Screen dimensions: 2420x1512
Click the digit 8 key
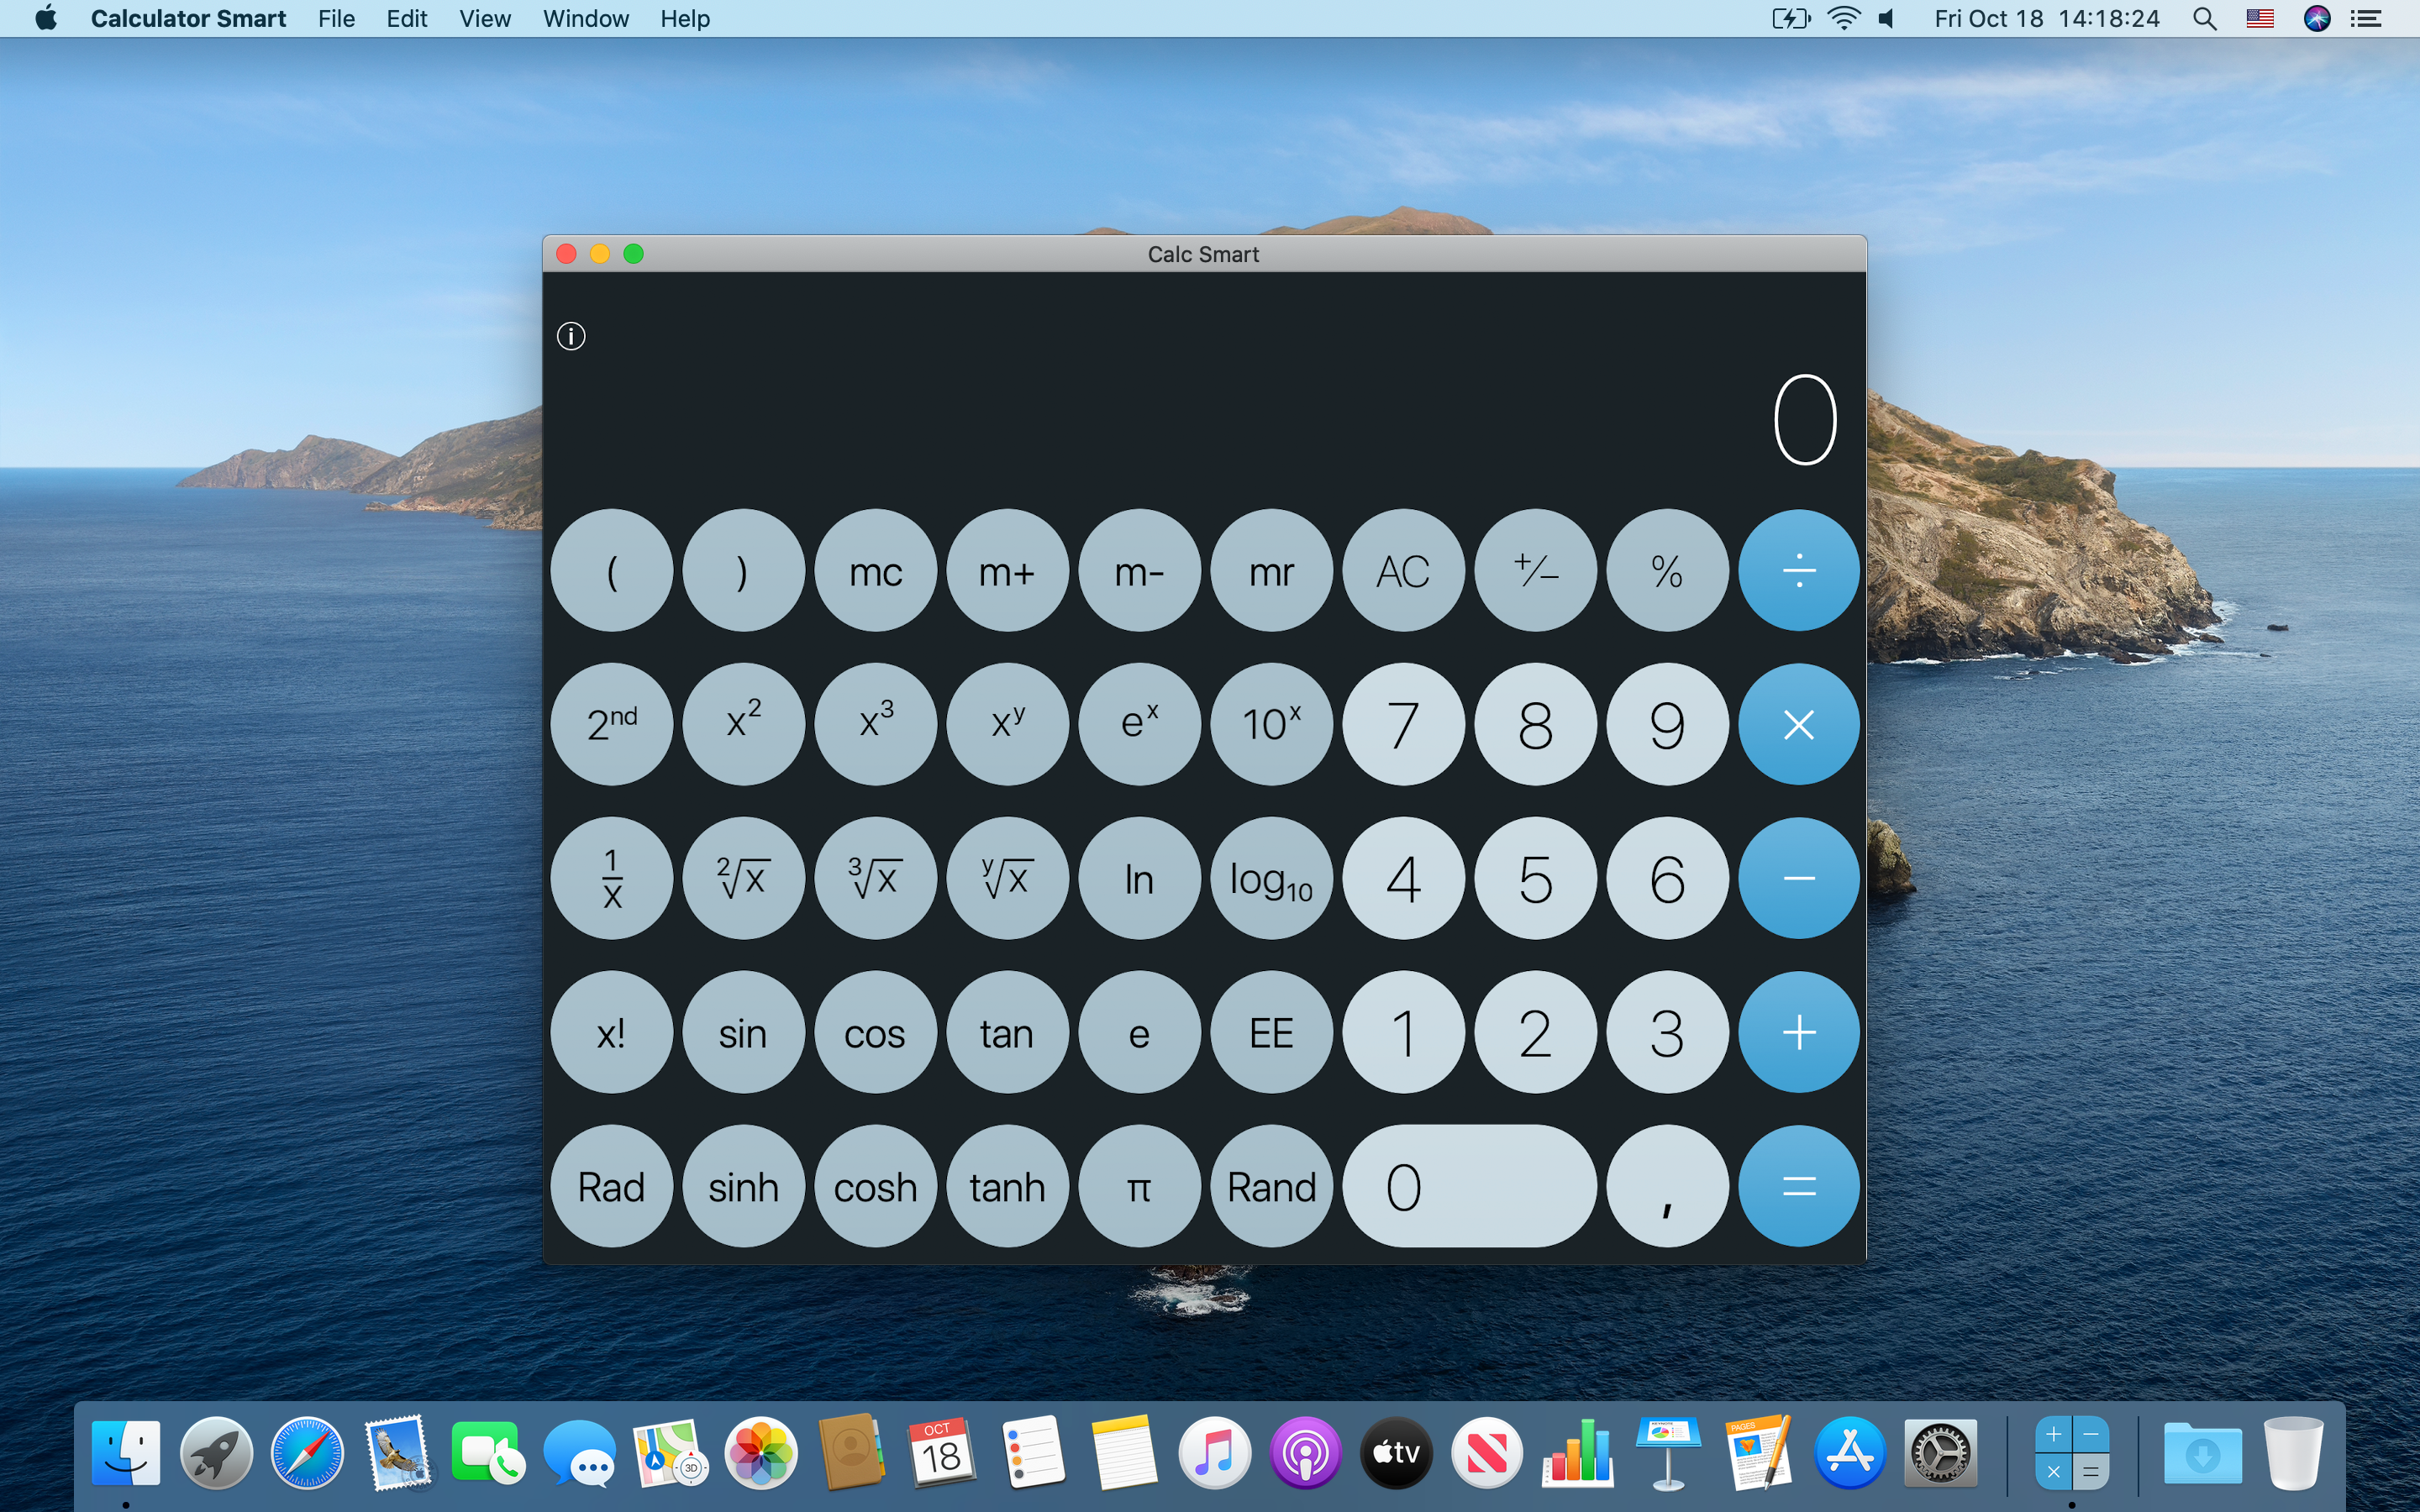tap(1535, 725)
